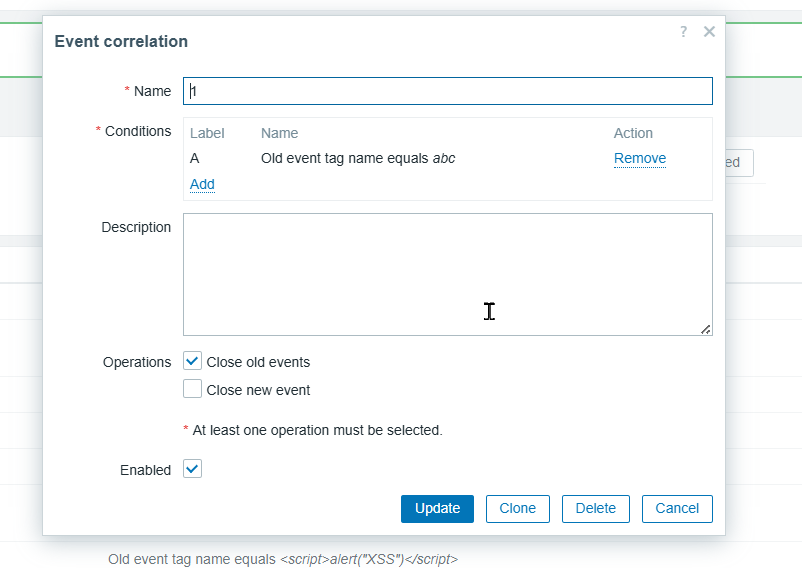Add a new condition
802x568 pixels.
coord(202,184)
